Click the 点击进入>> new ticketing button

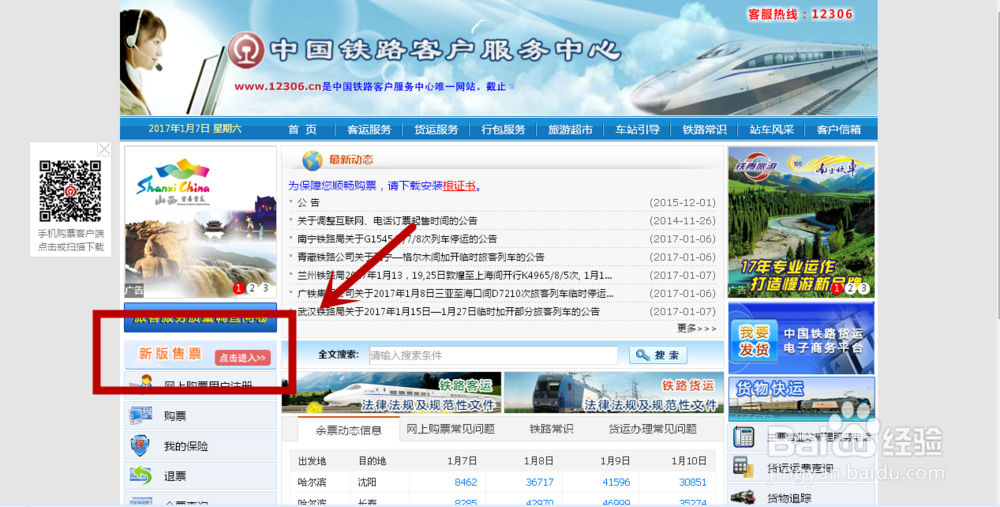[x=242, y=358]
